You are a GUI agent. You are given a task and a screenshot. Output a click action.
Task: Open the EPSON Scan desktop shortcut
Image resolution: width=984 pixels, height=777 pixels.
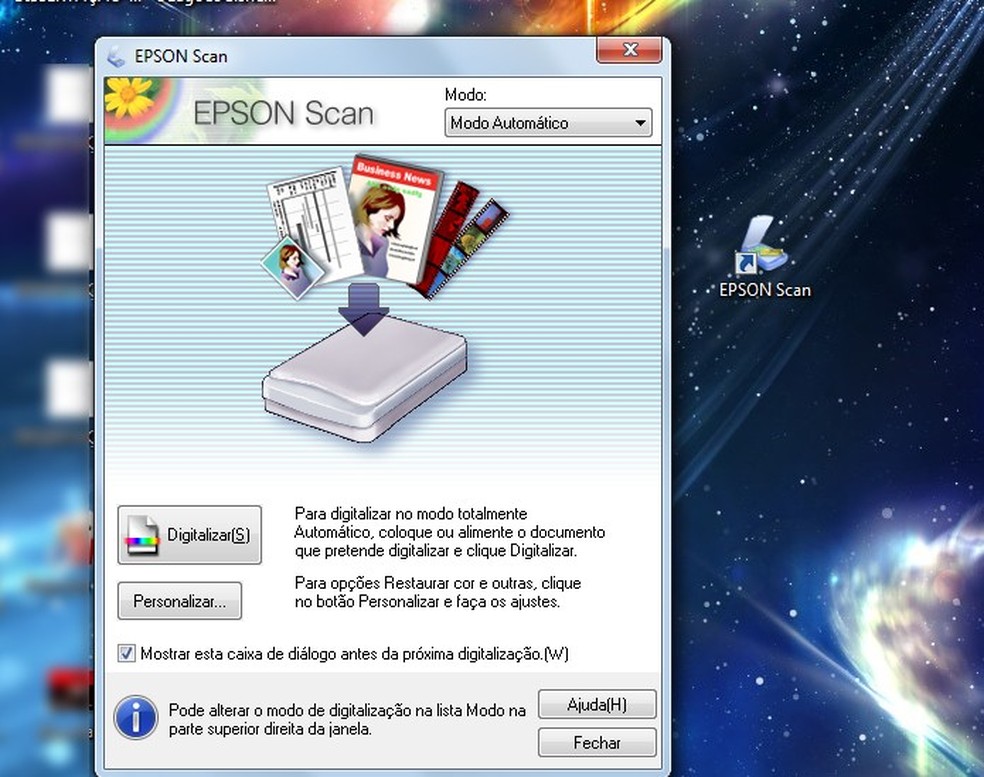tap(764, 257)
